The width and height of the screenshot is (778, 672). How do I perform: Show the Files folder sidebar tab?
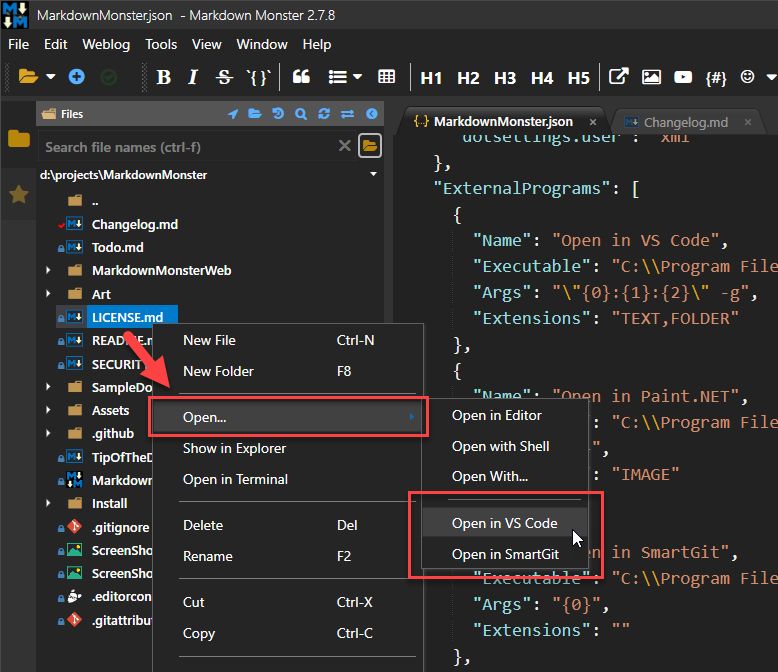point(18,138)
